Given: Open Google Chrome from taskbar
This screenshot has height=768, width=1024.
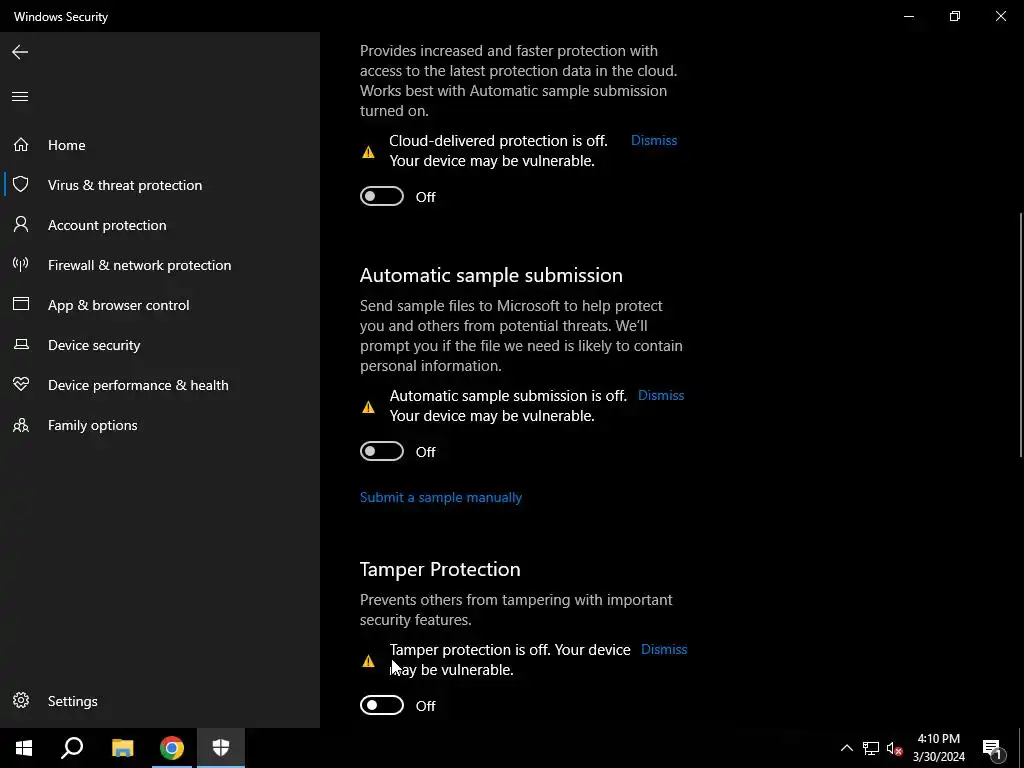Looking at the screenshot, I should pyautogui.click(x=172, y=748).
